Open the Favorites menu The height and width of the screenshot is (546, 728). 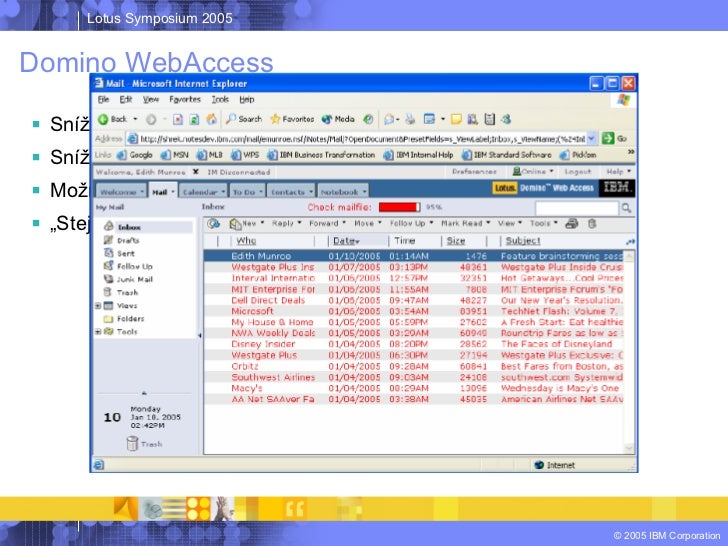tap(185, 99)
